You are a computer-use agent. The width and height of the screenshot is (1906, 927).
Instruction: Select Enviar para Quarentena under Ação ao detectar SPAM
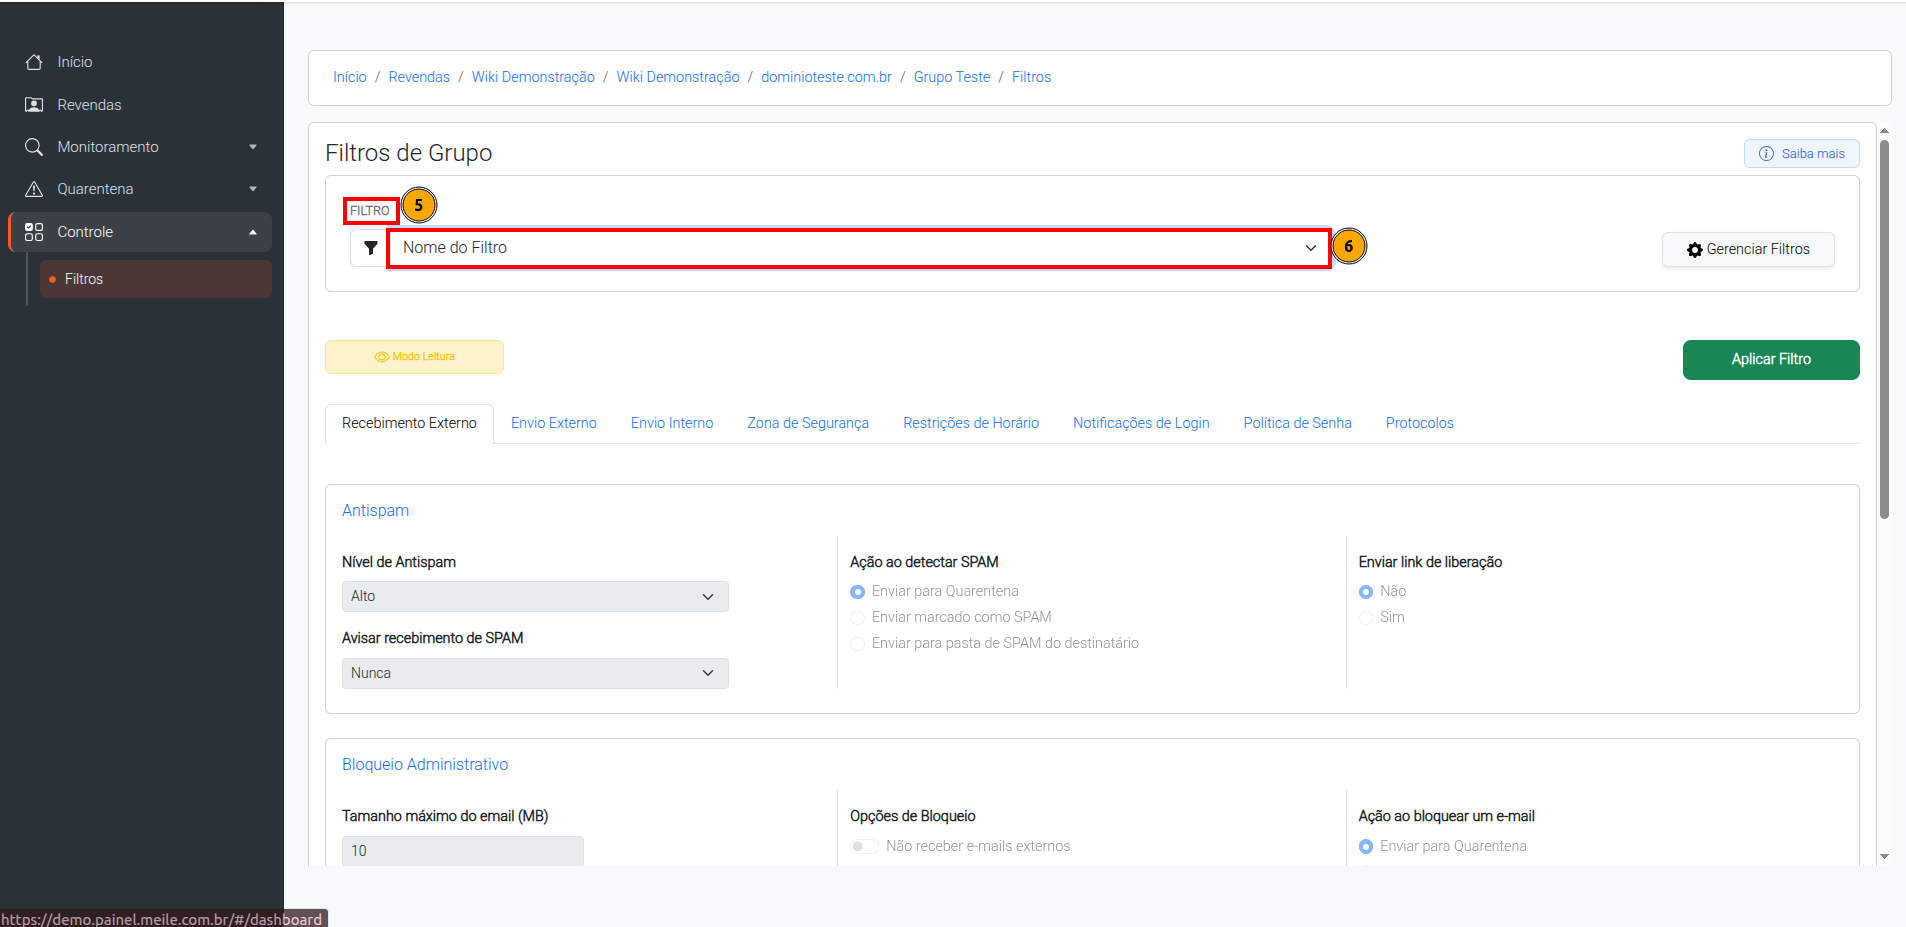click(x=857, y=592)
